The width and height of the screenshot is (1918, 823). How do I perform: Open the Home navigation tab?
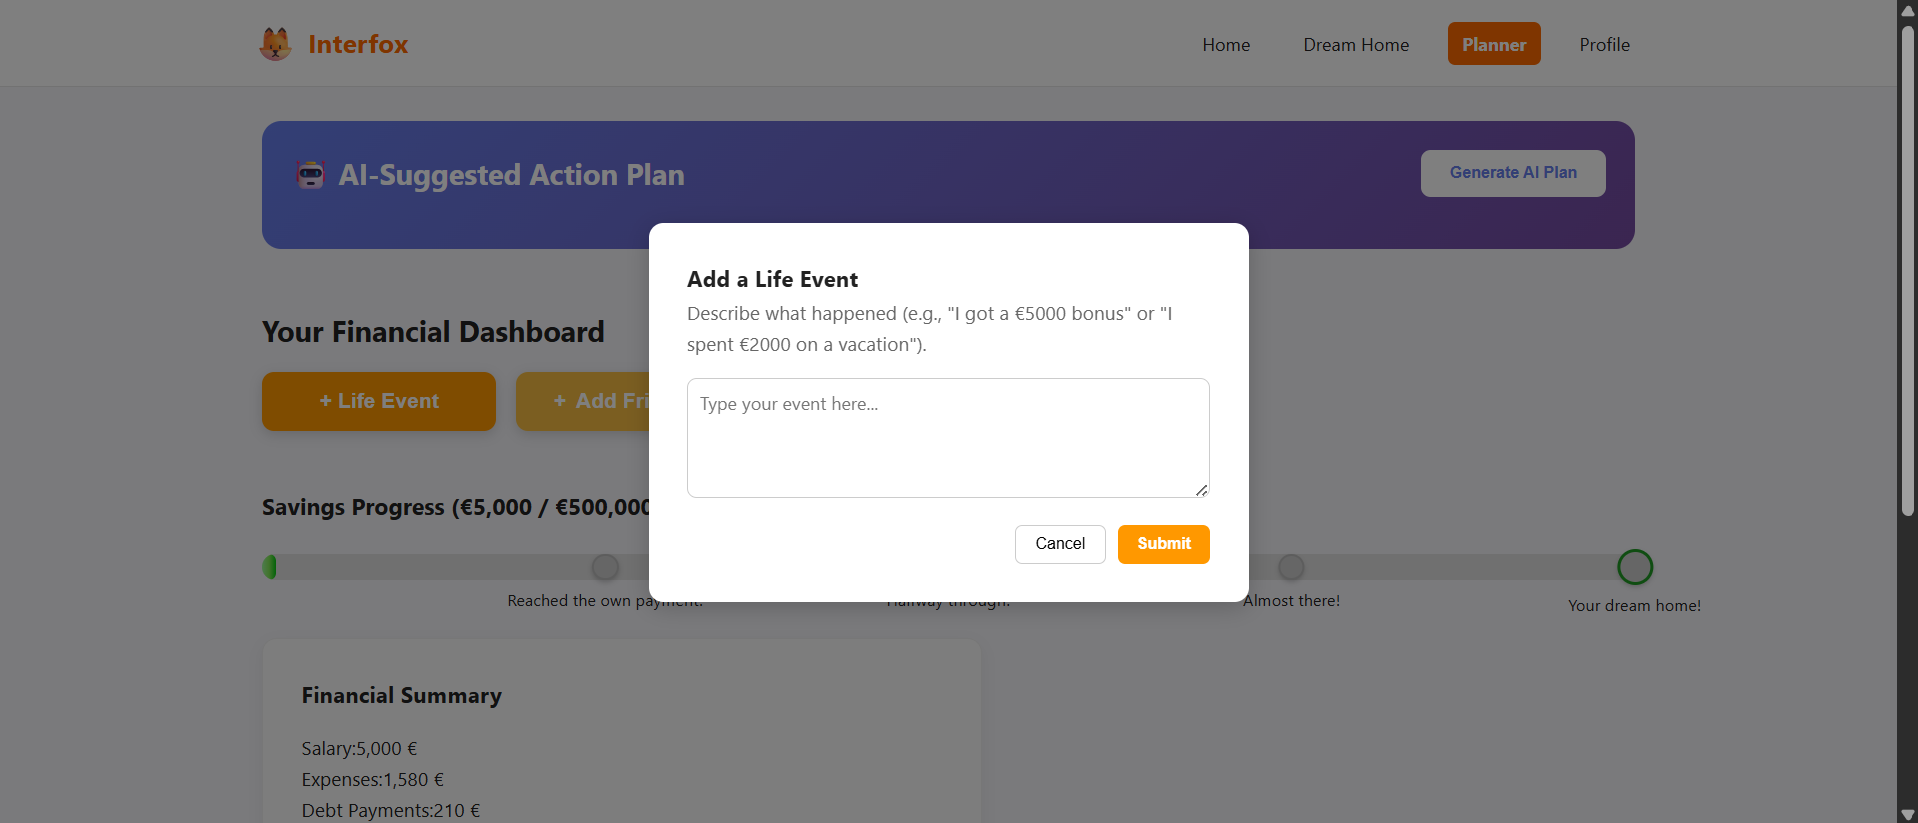[x=1226, y=45]
